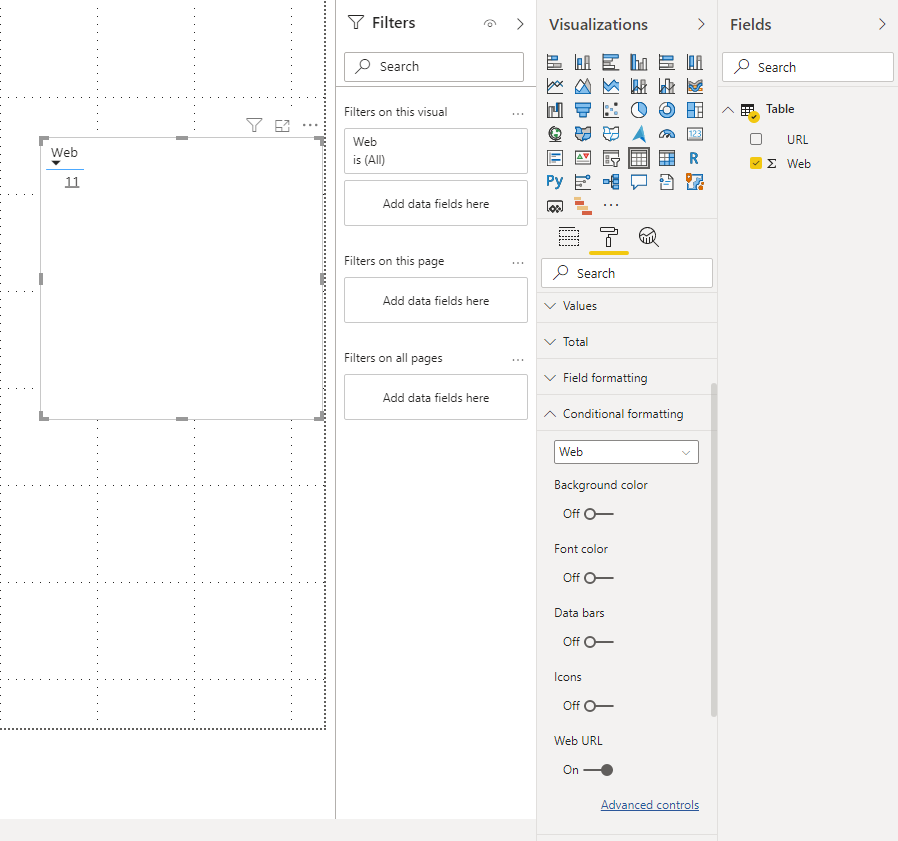Select the Clustered column chart visual

[639, 62]
